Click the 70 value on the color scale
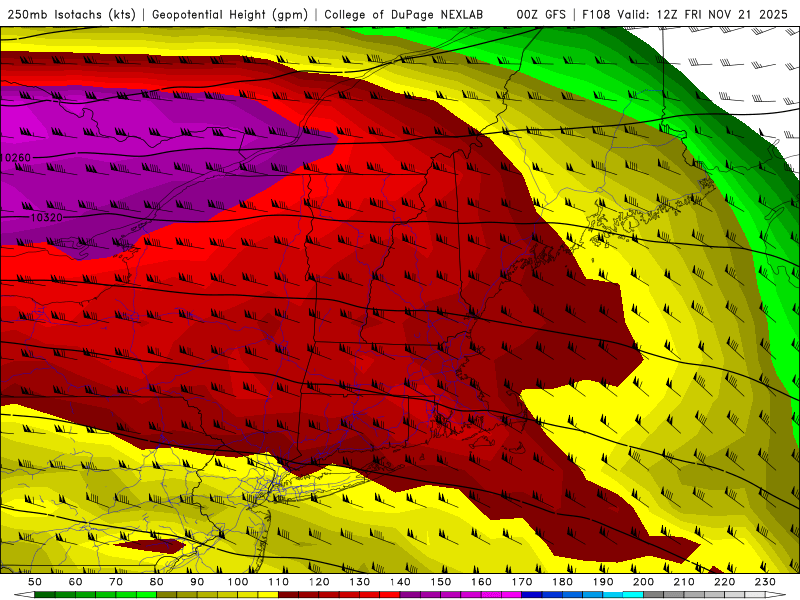 click(x=116, y=582)
